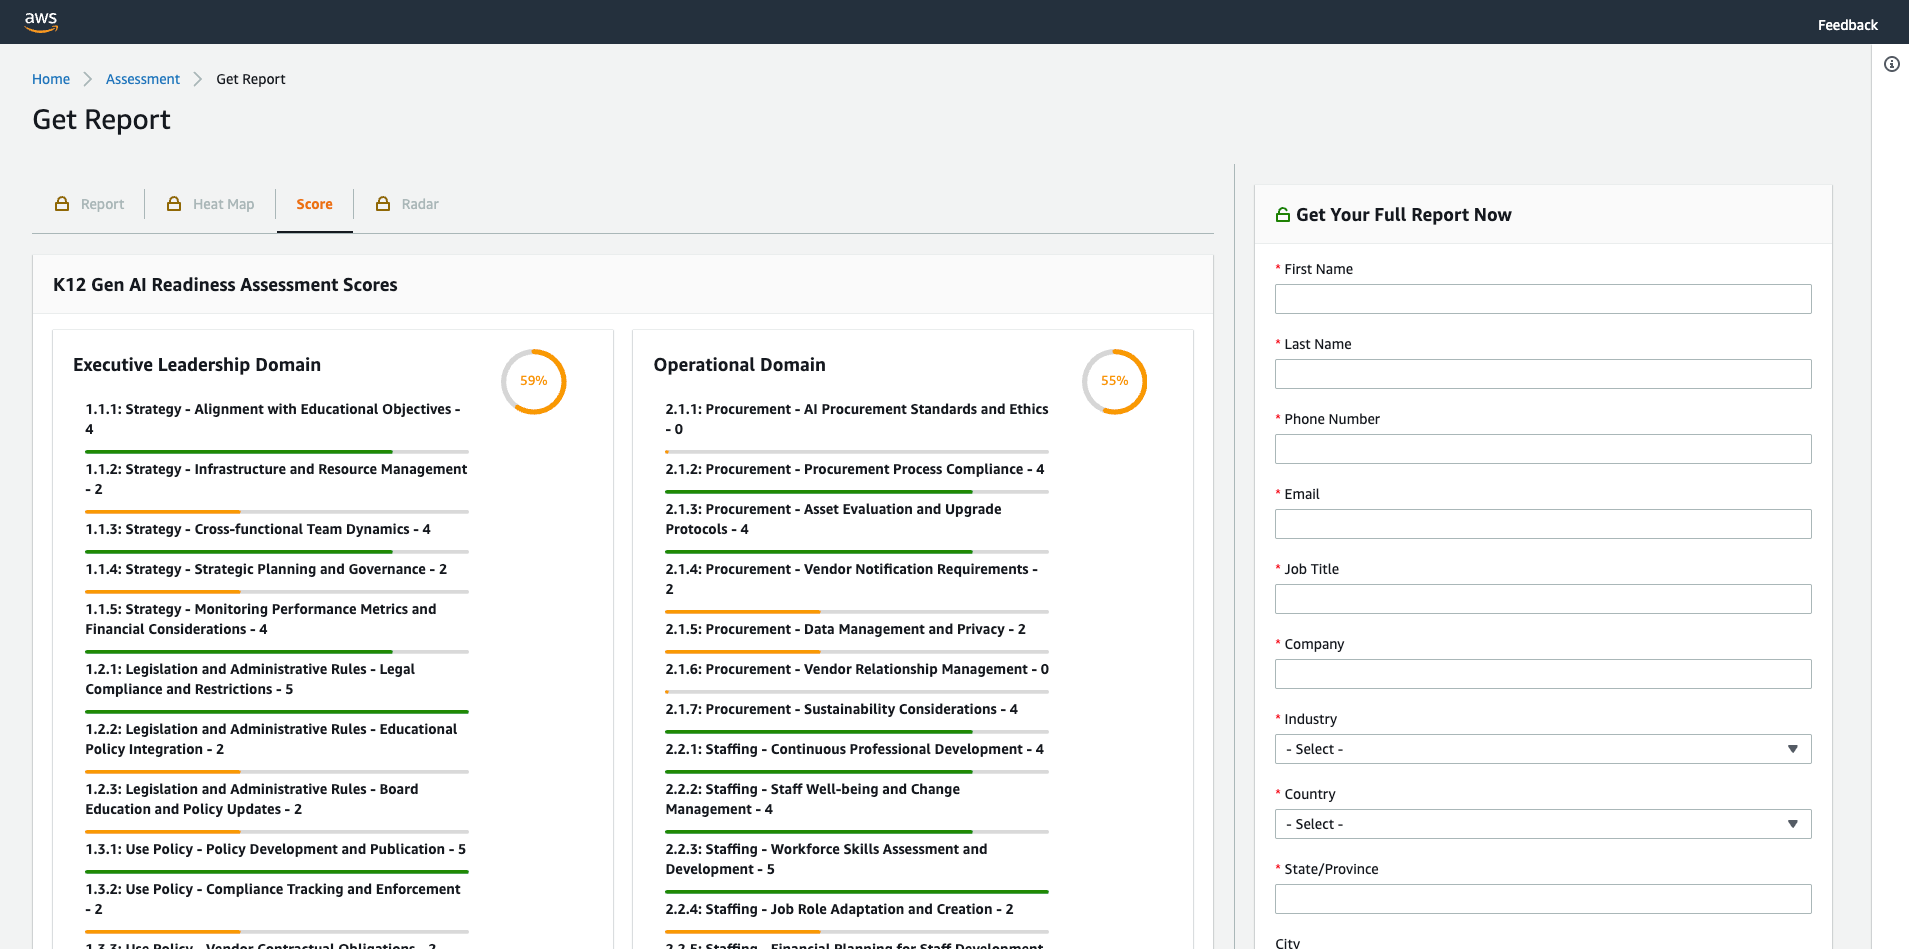Image resolution: width=1909 pixels, height=949 pixels.
Task: Click '1.2.3: Legislation and Administrative Rules - Board Education' row
Action: pos(252,799)
